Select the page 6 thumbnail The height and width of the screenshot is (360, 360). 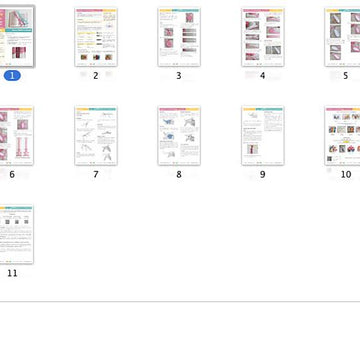click(16, 136)
